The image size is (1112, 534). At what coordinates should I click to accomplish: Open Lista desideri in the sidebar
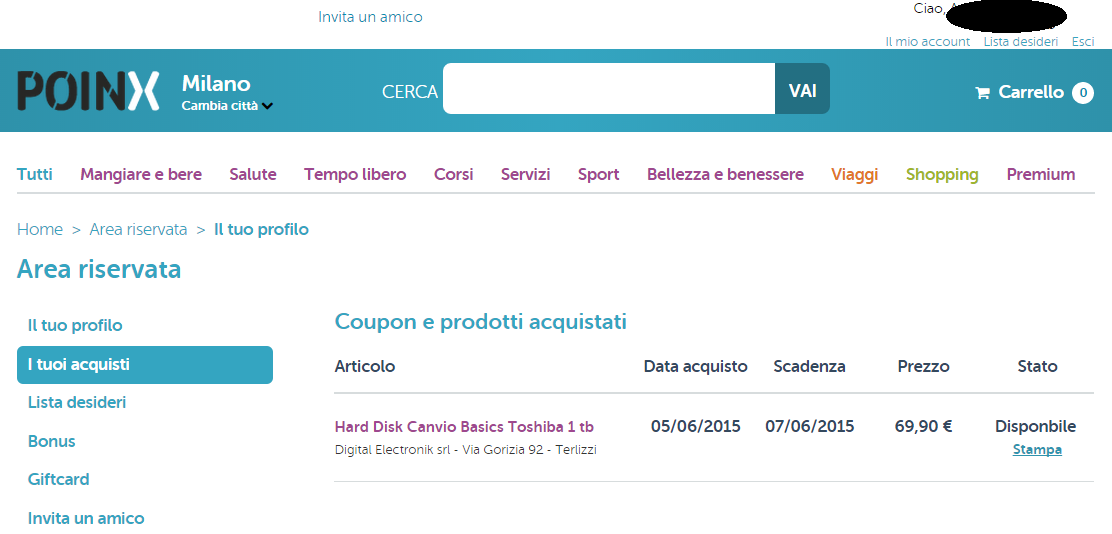77,403
